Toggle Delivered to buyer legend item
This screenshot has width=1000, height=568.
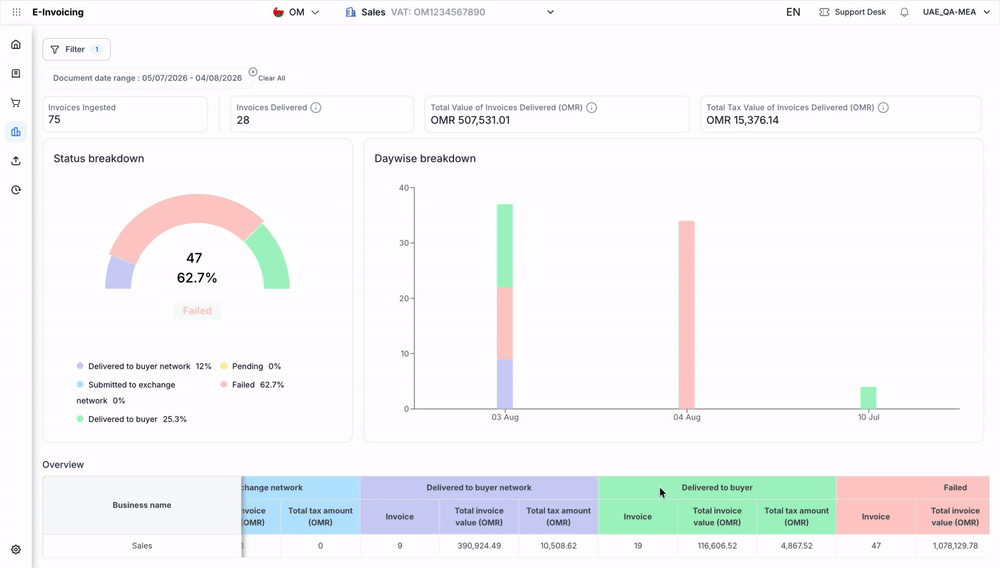[x=131, y=419]
